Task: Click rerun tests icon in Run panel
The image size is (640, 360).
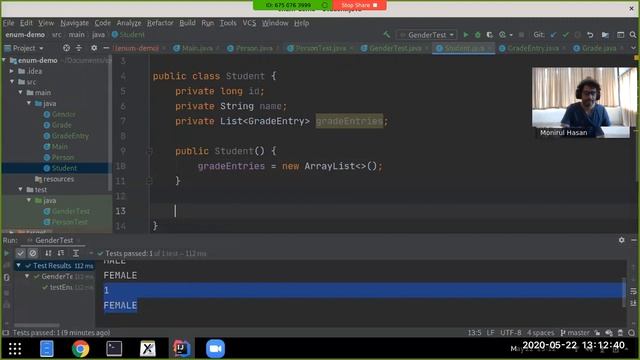Action: coord(7,253)
